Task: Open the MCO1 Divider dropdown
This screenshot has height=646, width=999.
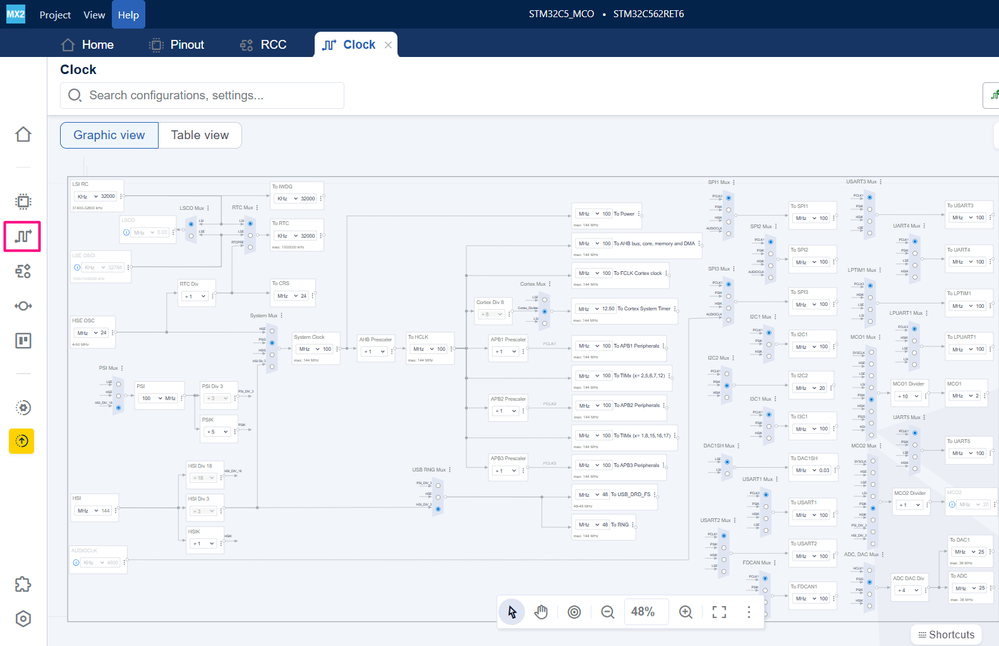Action: coord(908,396)
